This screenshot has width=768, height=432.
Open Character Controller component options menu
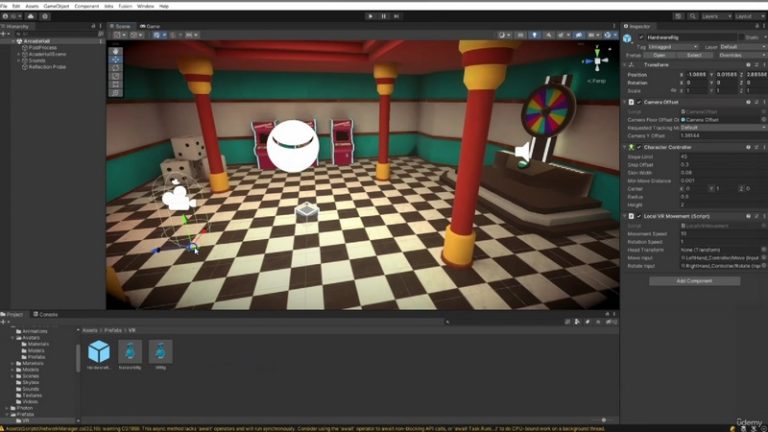pyautogui.click(x=764, y=147)
